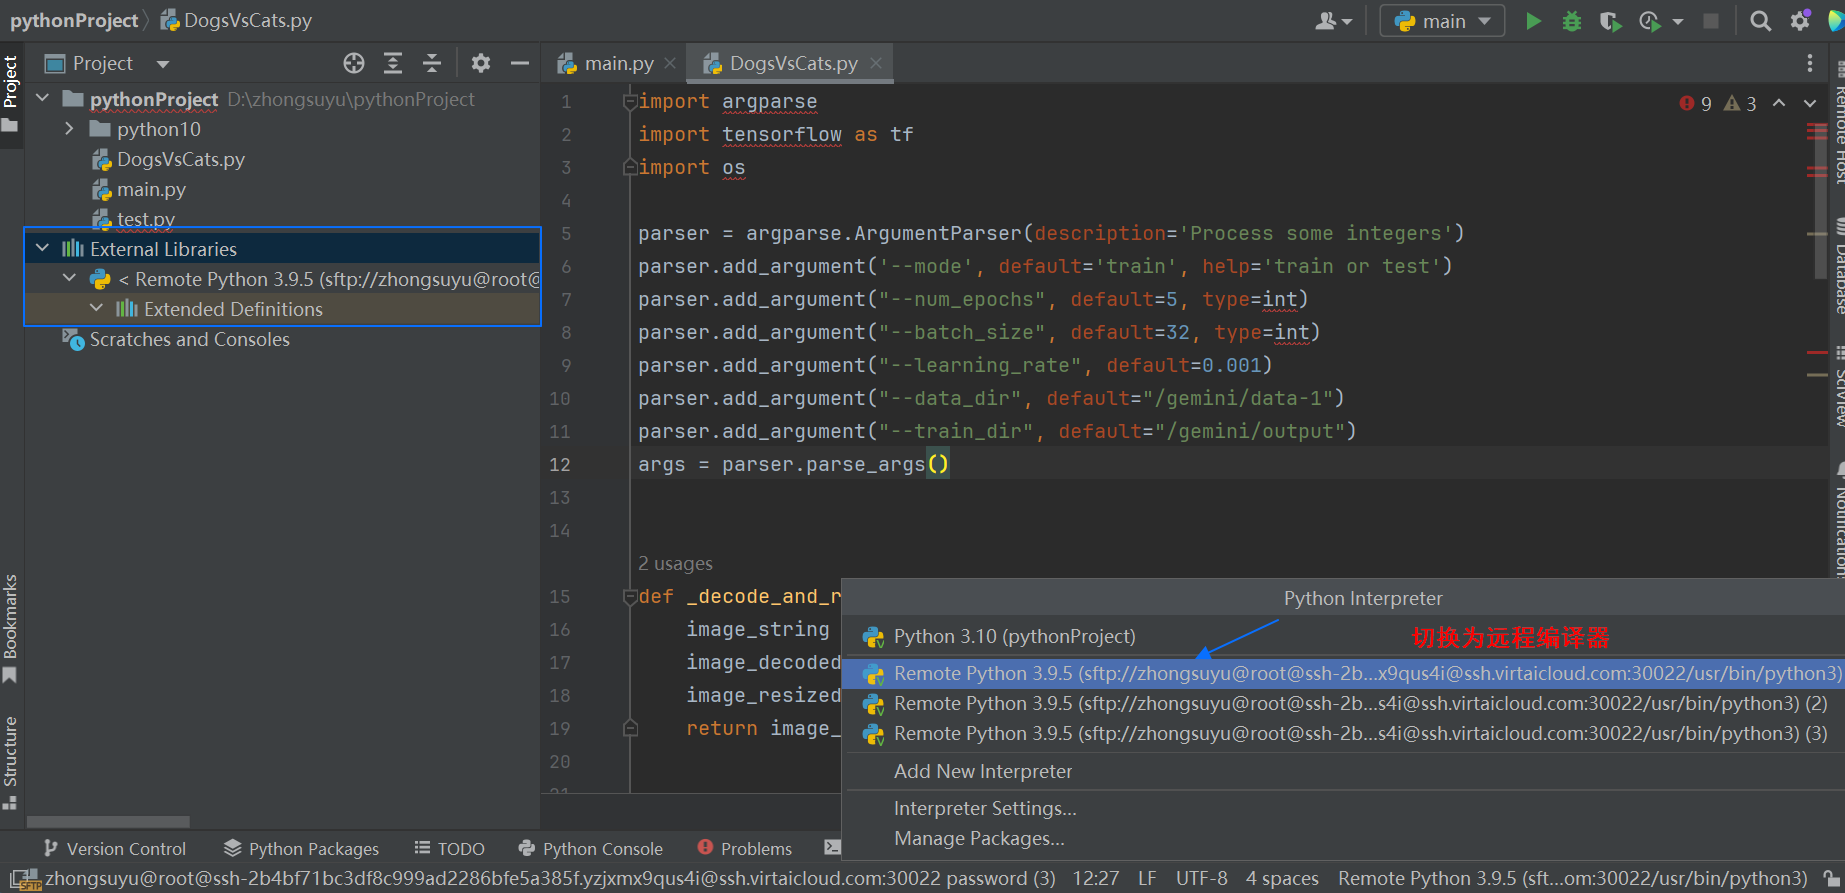Open Project view mode dropdown
This screenshot has width=1845, height=893.
pyautogui.click(x=162, y=64)
